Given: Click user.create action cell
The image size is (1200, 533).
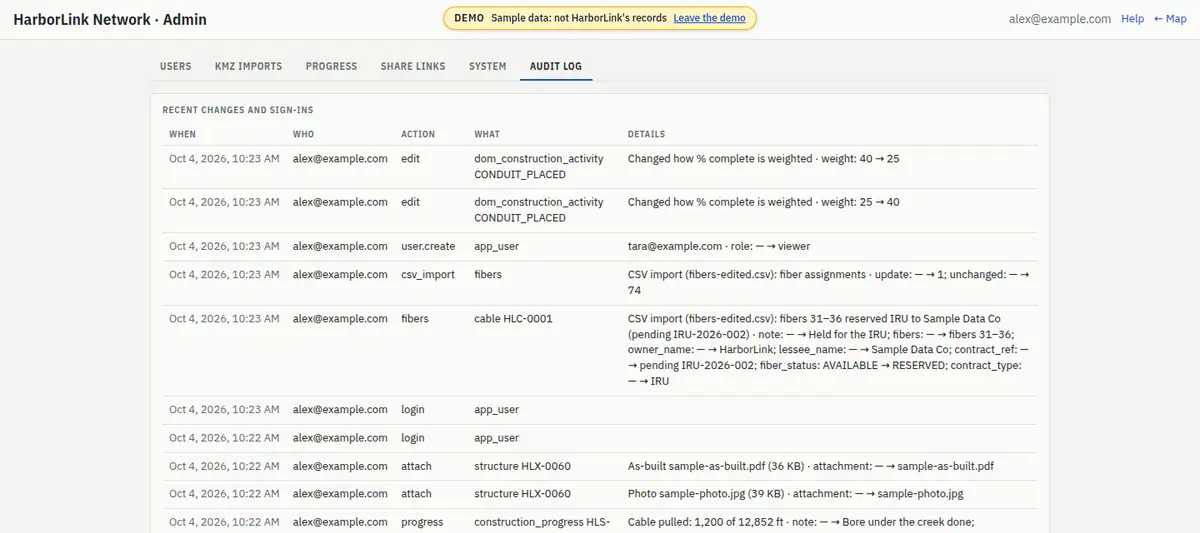Looking at the screenshot, I should click(428, 246).
